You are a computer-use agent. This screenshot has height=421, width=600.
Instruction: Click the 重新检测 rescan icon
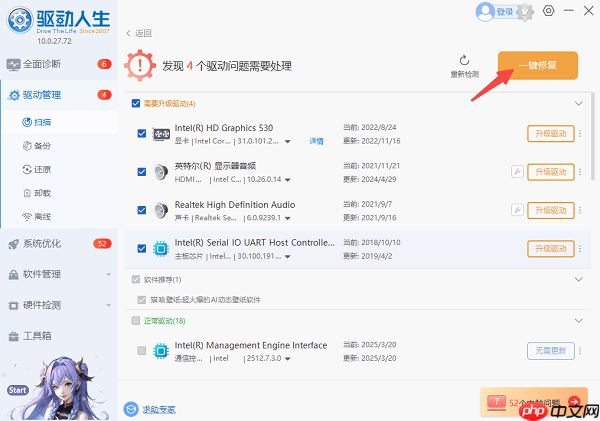[x=463, y=61]
